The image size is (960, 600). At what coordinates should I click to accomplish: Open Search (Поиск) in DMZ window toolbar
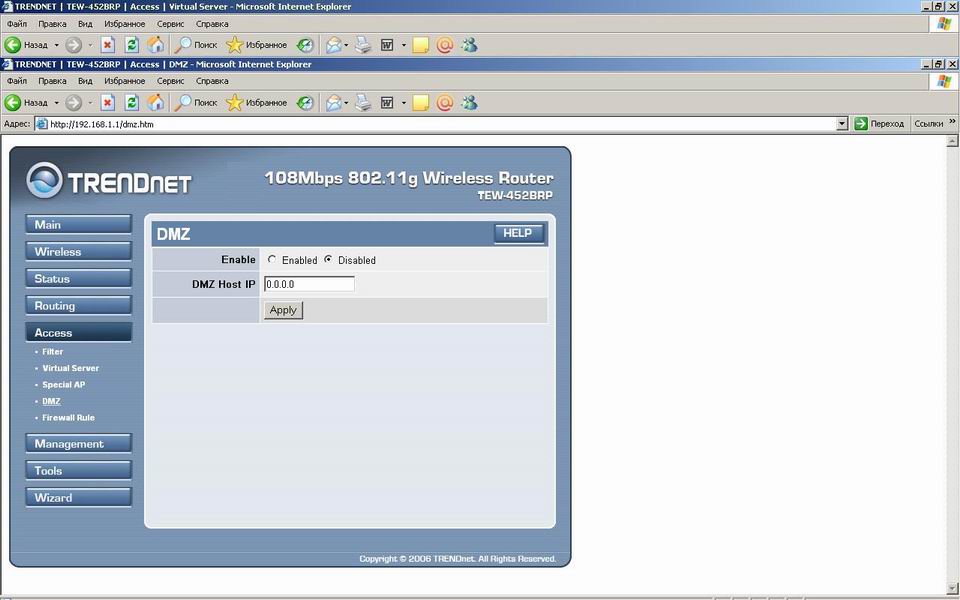[x=195, y=103]
